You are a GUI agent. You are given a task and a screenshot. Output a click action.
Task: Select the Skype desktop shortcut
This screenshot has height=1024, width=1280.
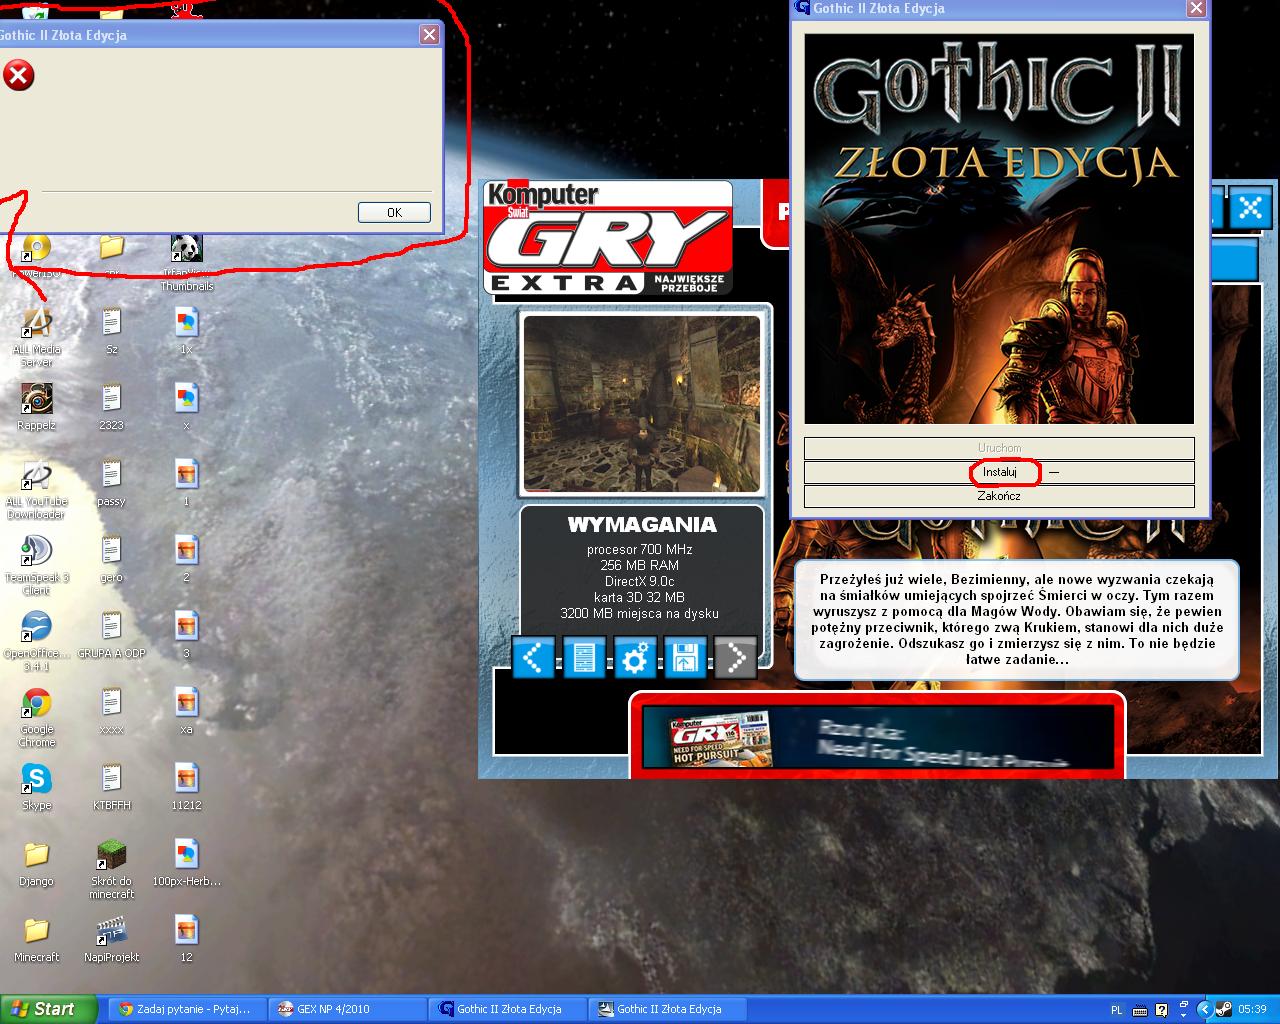(36, 786)
